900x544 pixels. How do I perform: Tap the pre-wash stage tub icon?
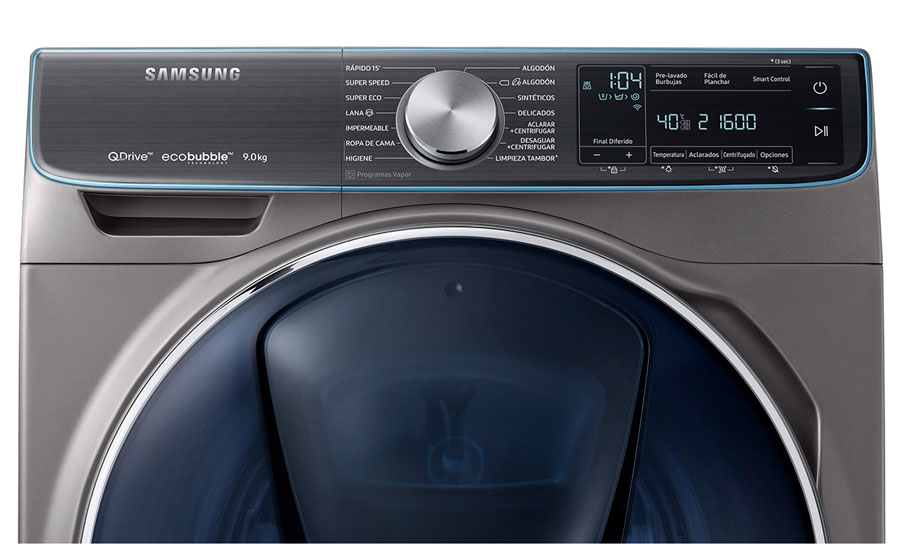pyautogui.click(x=603, y=97)
